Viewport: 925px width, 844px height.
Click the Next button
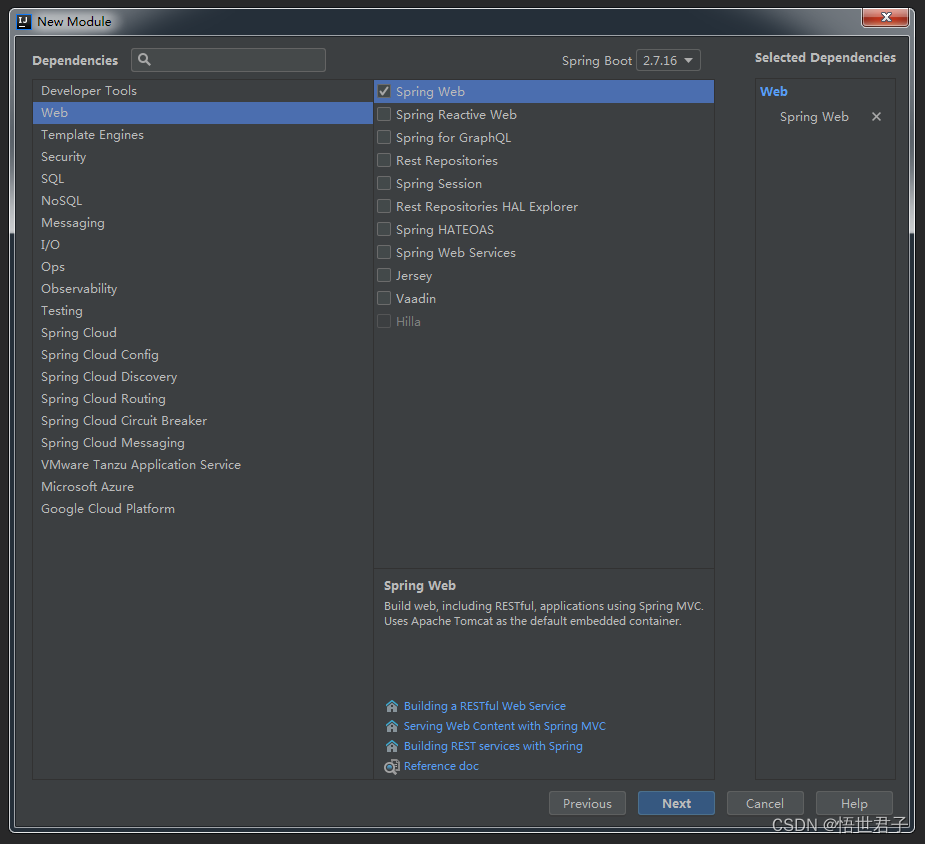click(676, 803)
